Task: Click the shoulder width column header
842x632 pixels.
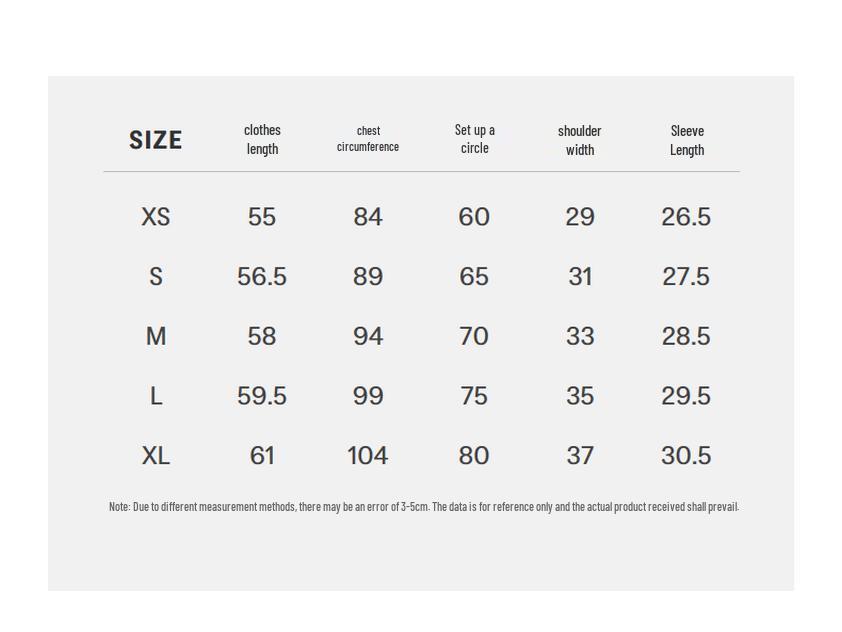Action: [x=580, y=140]
